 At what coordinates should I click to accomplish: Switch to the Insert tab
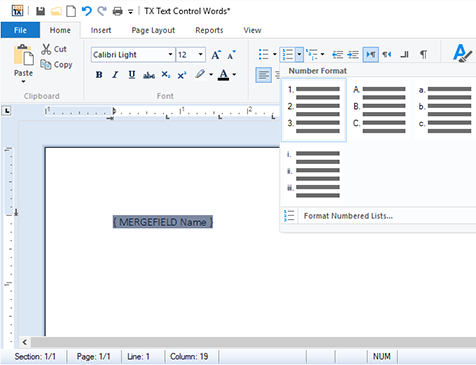pos(101,30)
